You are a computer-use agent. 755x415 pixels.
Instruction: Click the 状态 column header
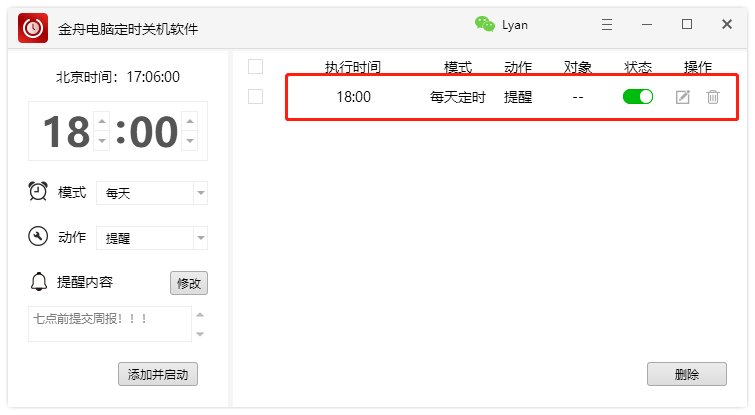click(x=638, y=67)
